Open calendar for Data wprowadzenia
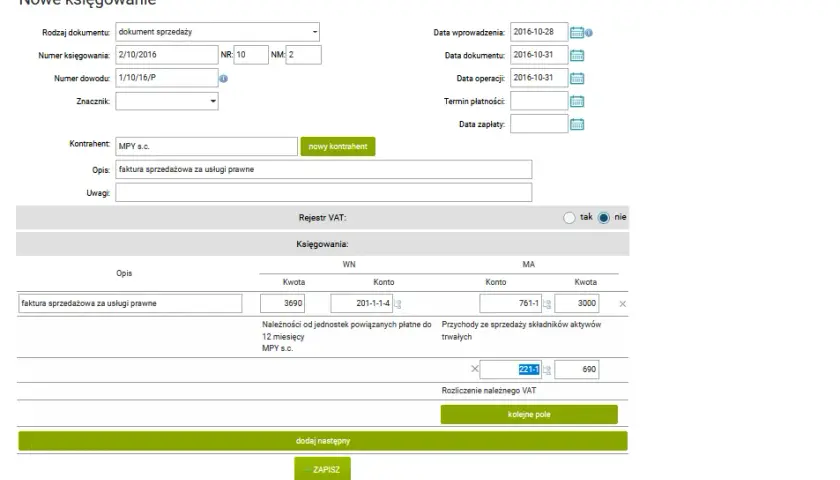This screenshot has height=480, width=840. click(x=576, y=33)
